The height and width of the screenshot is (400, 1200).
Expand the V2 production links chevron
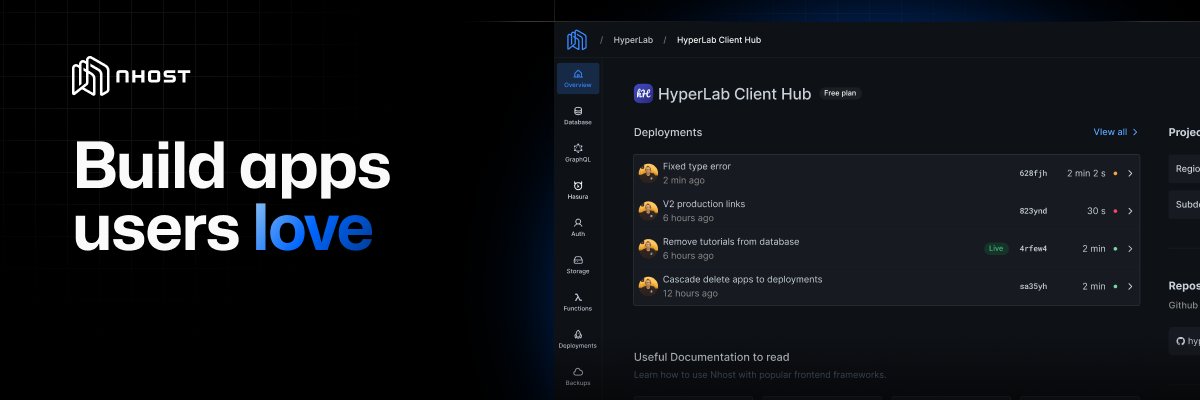point(1130,211)
